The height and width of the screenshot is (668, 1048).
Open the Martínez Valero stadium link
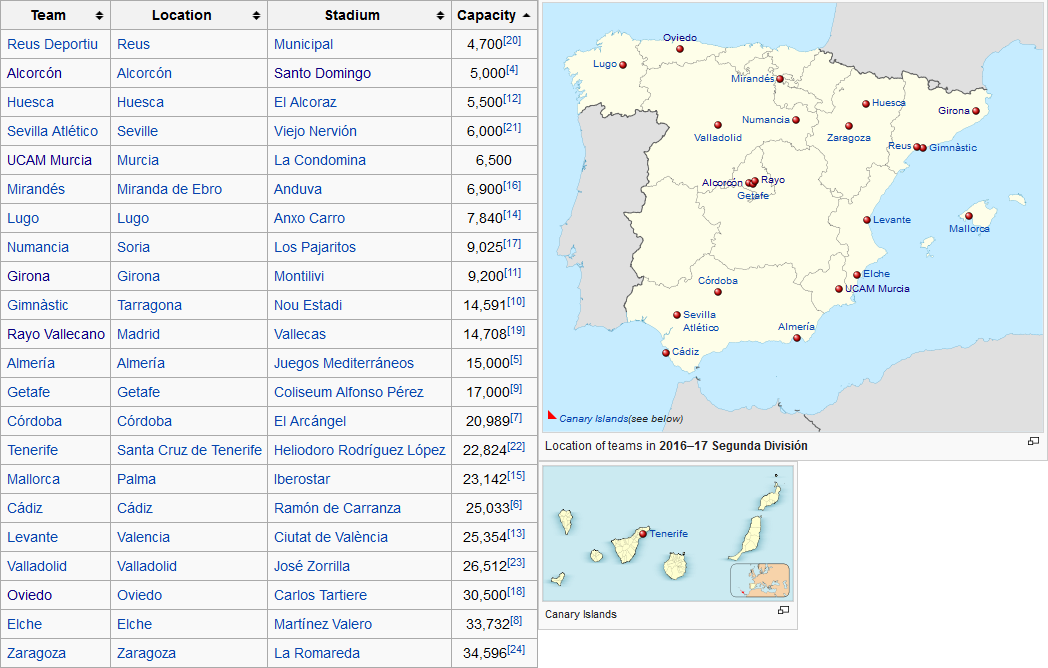323,625
